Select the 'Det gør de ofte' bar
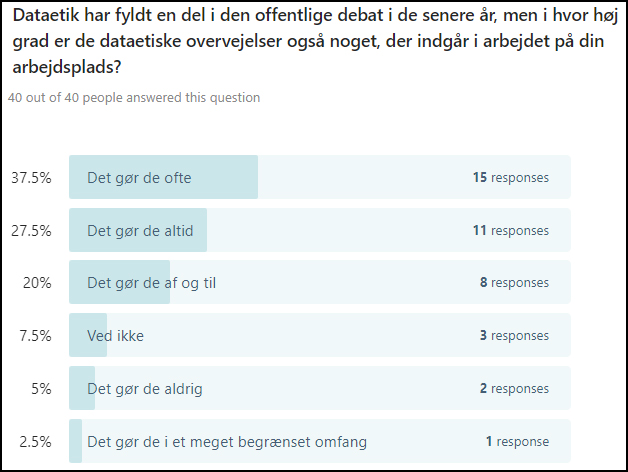The width and height of the screenshot is (628, 472). coord(320,177)
